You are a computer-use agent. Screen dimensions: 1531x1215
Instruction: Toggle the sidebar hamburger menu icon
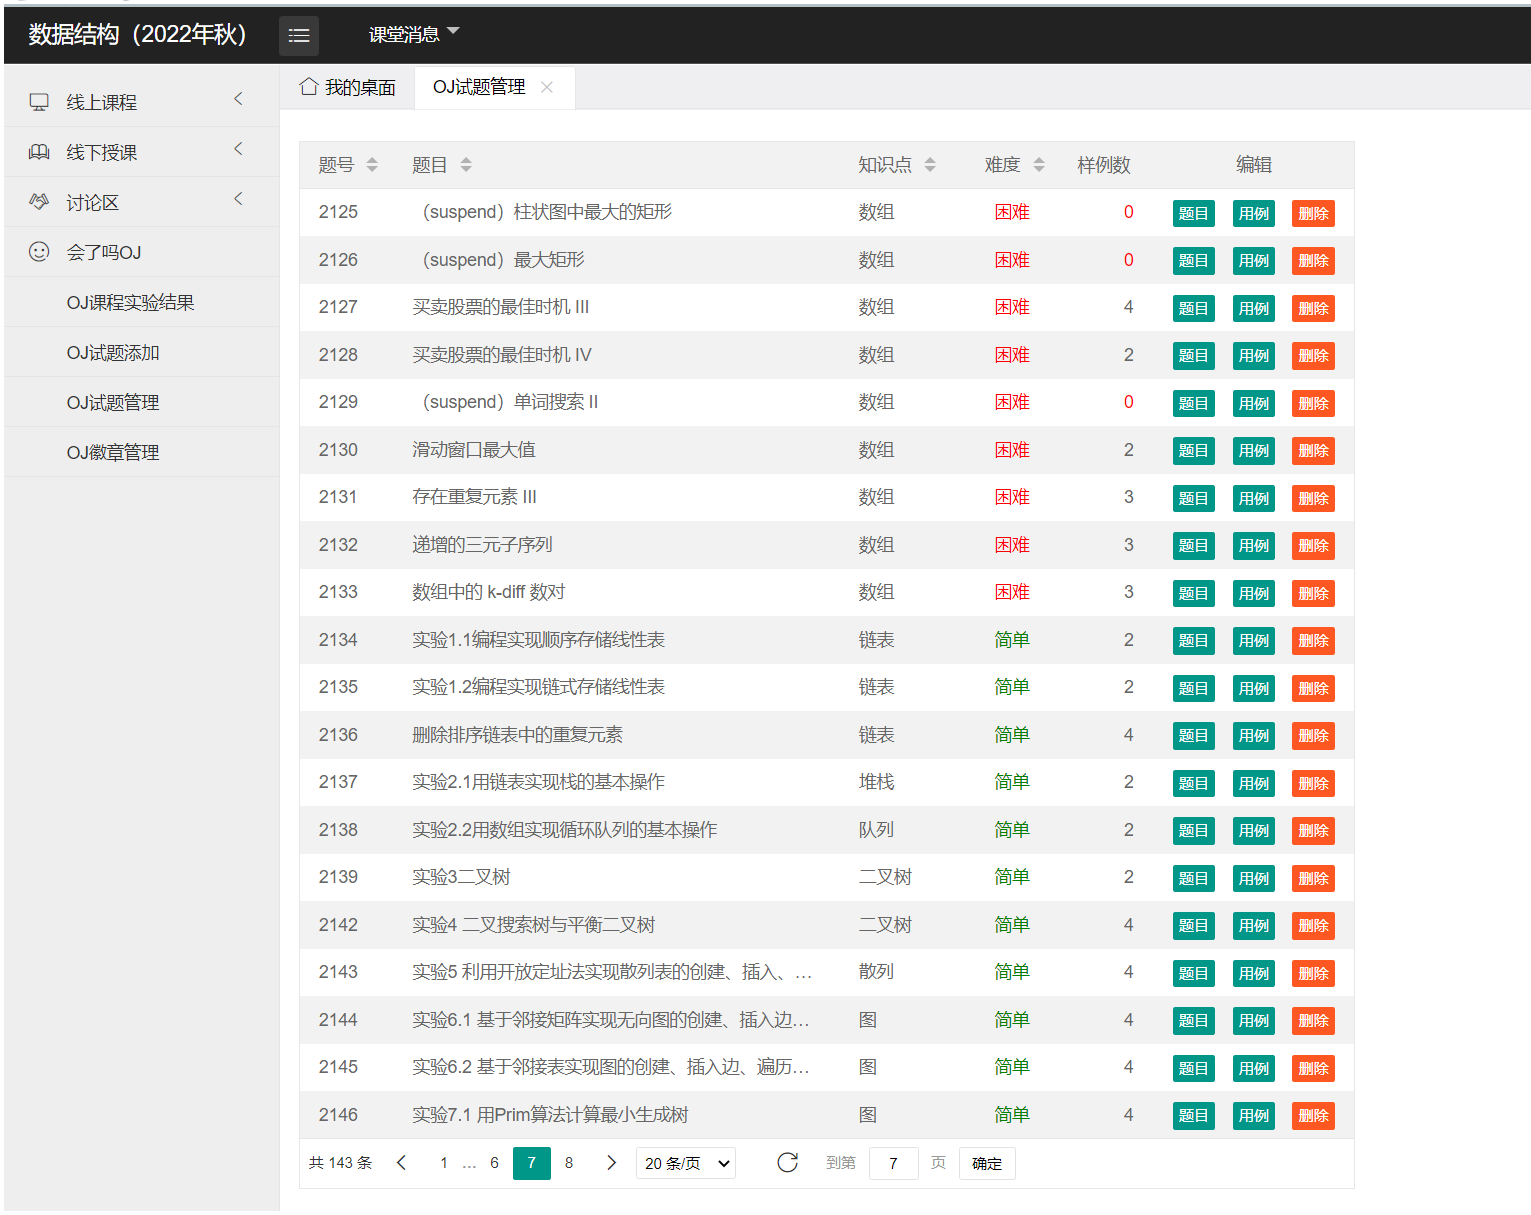coord(298,35)
